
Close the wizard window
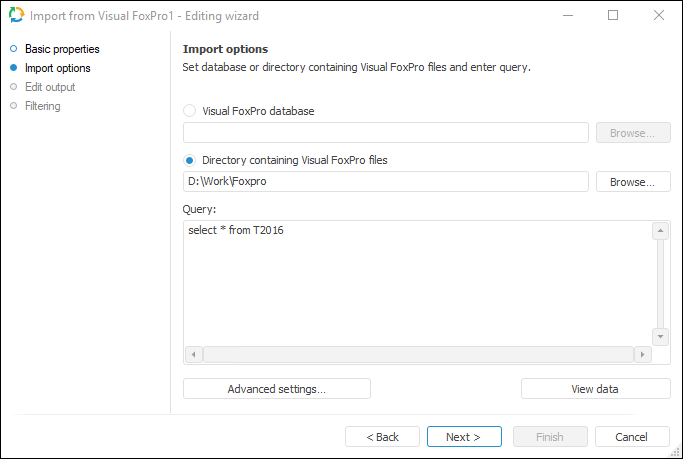click(658, 16)
